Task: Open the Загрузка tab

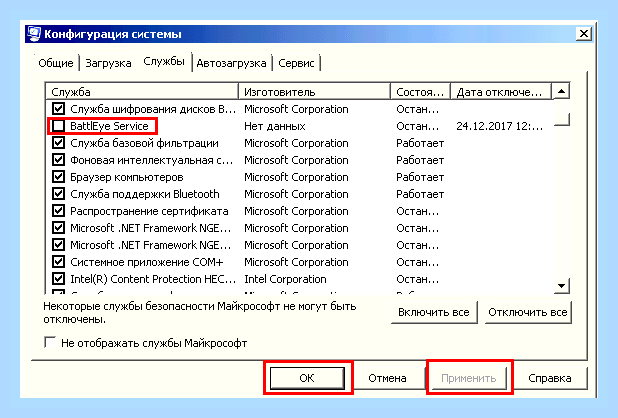Action: click(108, 63)
